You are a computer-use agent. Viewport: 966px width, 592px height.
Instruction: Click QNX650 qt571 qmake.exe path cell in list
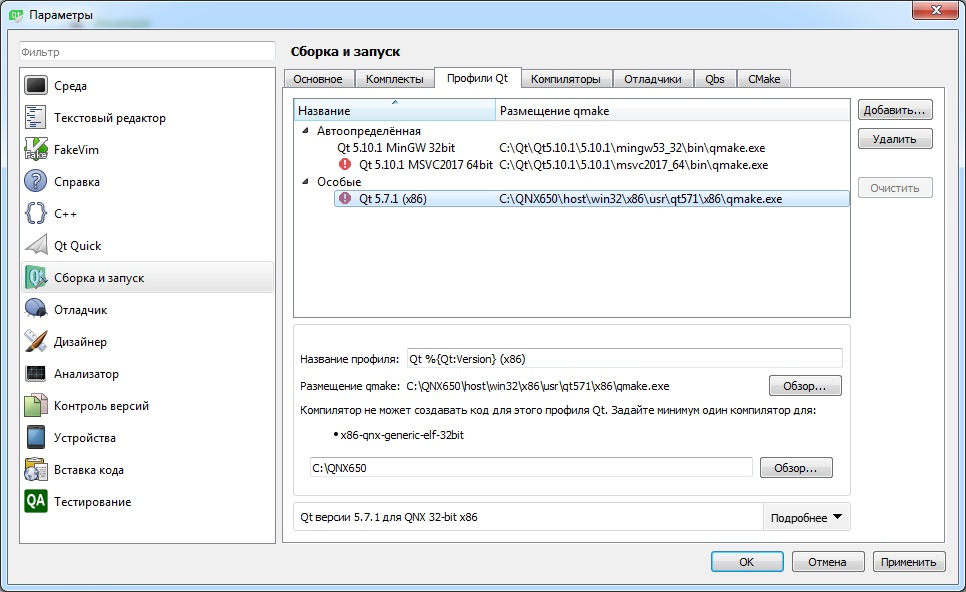[641, 199]
